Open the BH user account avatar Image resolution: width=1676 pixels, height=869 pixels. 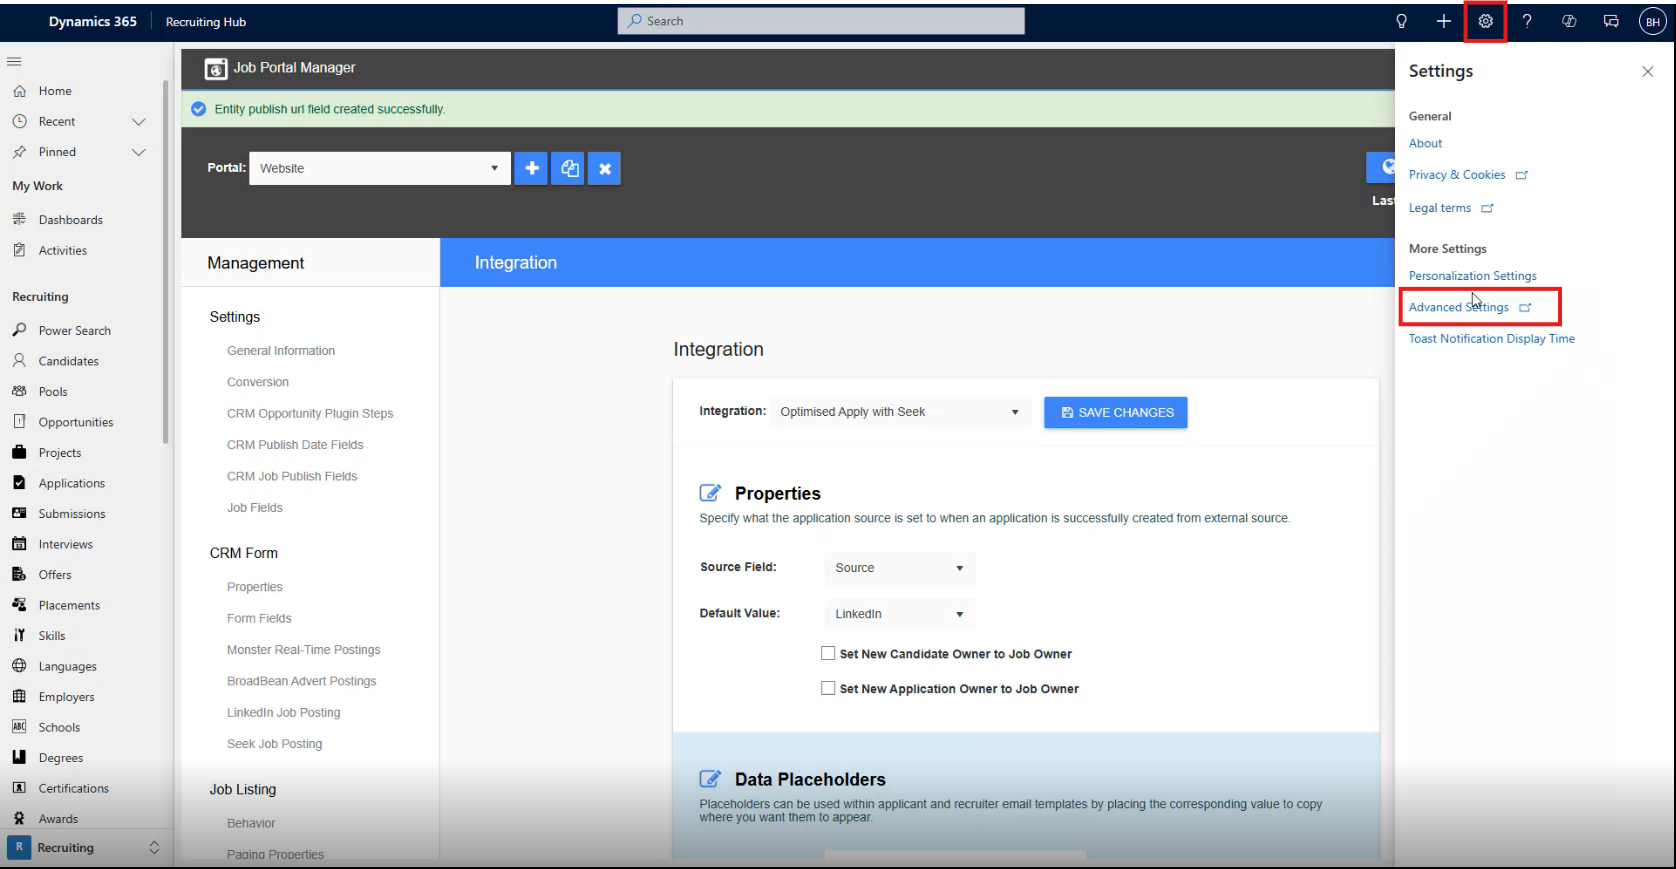(1653, 21)
